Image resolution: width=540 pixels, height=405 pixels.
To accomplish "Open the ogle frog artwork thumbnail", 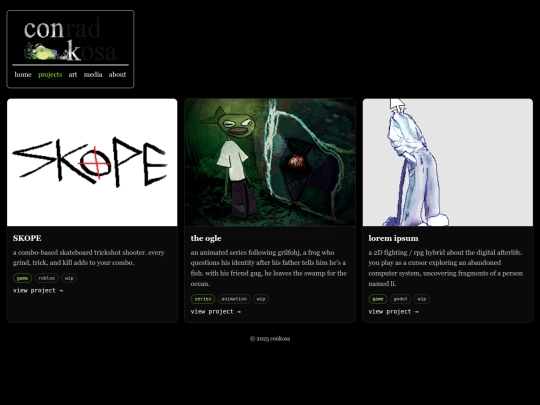I will point(270,163).
